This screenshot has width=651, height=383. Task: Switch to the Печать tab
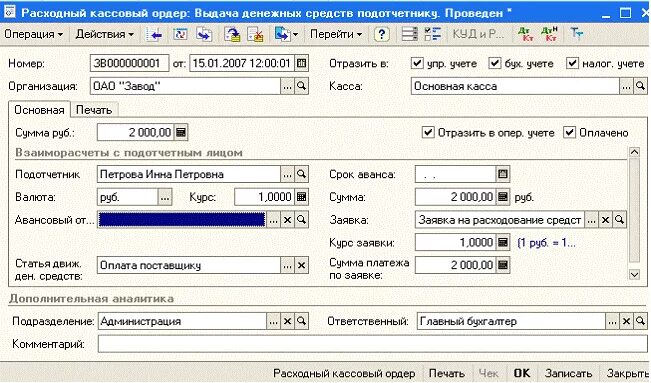click(94, 110)
